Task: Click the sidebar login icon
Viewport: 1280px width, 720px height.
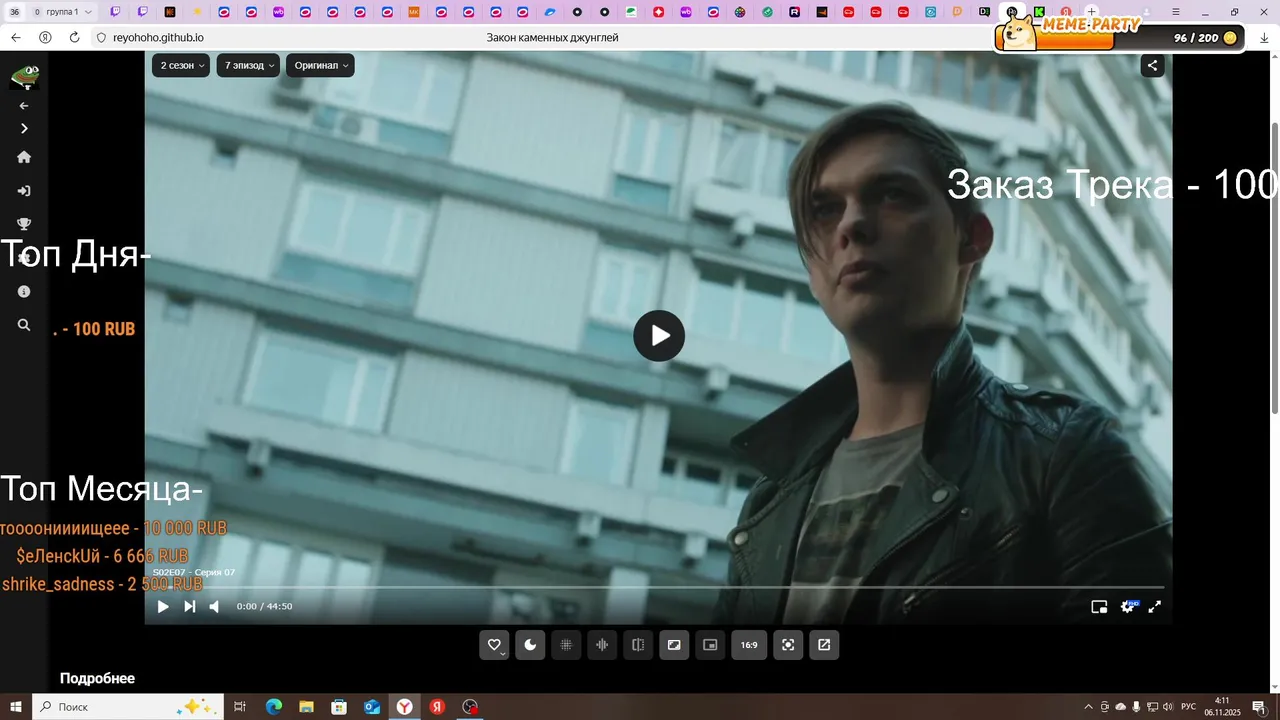Action: pos(24,191)
